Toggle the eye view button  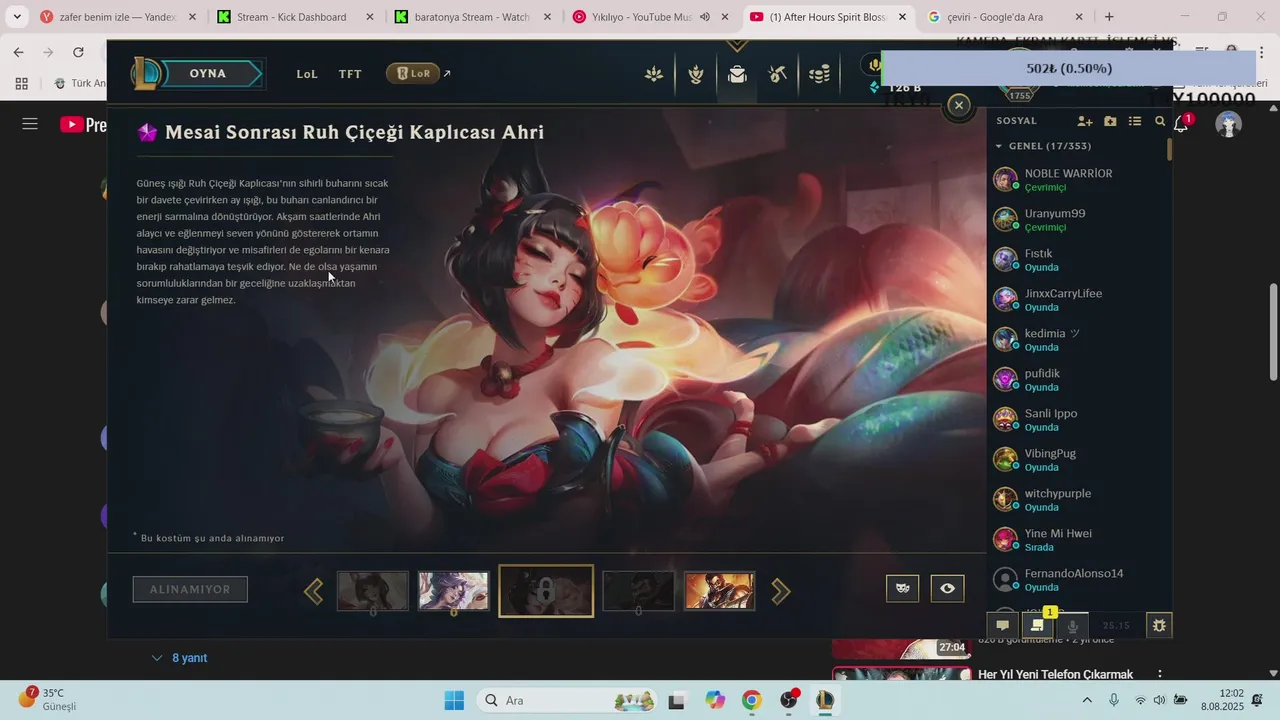point(947,588)
